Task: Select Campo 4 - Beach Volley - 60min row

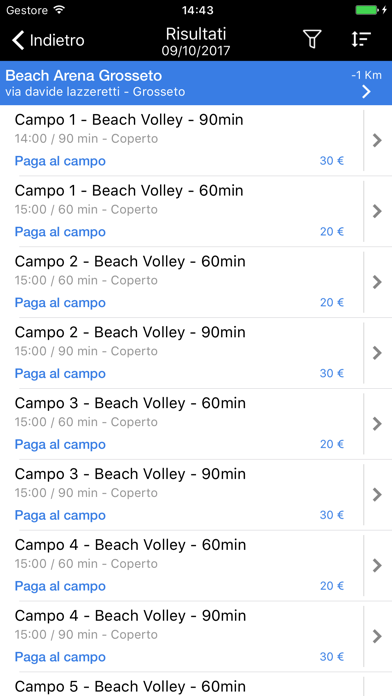Action: pos(182,566)
